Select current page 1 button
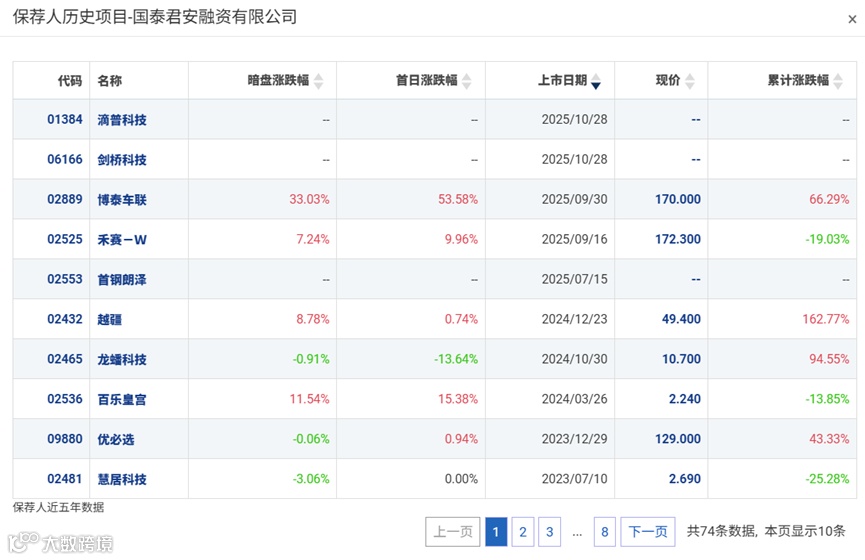 tap(496, 532)
